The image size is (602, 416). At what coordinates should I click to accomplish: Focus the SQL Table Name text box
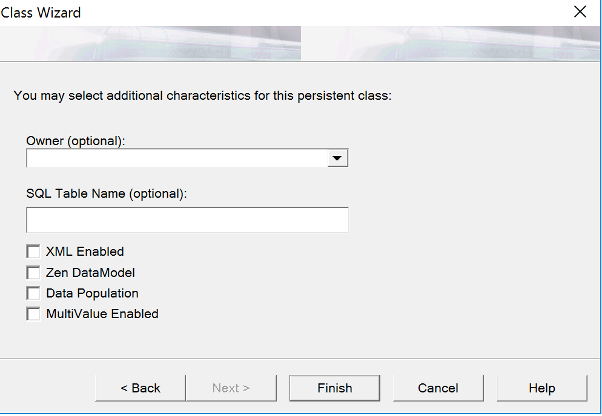pos(187,220)
